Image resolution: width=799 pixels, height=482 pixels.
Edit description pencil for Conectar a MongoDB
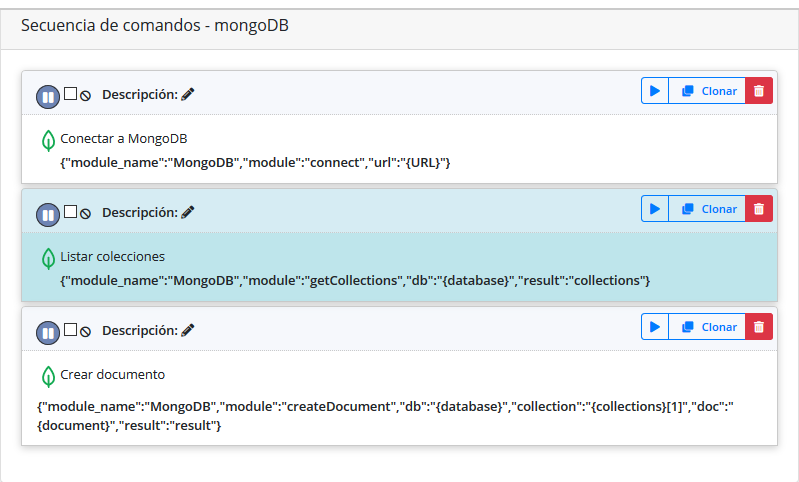click(188, 94)
